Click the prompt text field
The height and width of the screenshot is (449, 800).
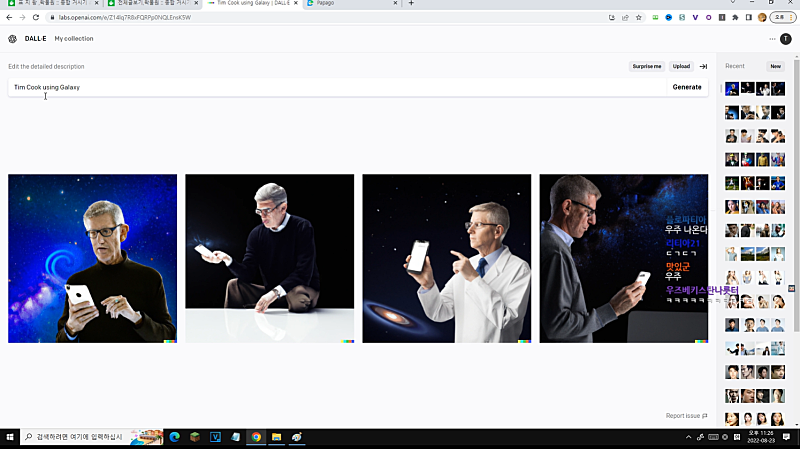335,87
